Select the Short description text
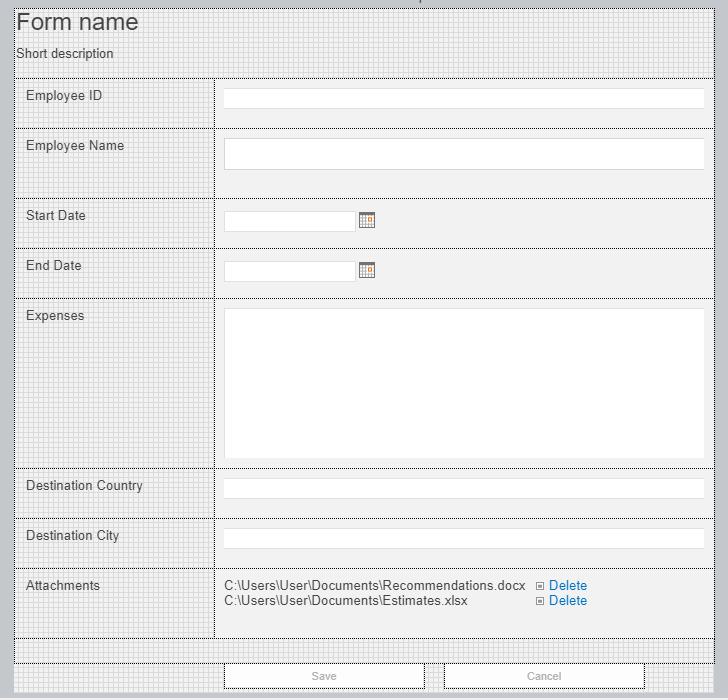This screenshot has height=700, width=728. click(65, 54)
